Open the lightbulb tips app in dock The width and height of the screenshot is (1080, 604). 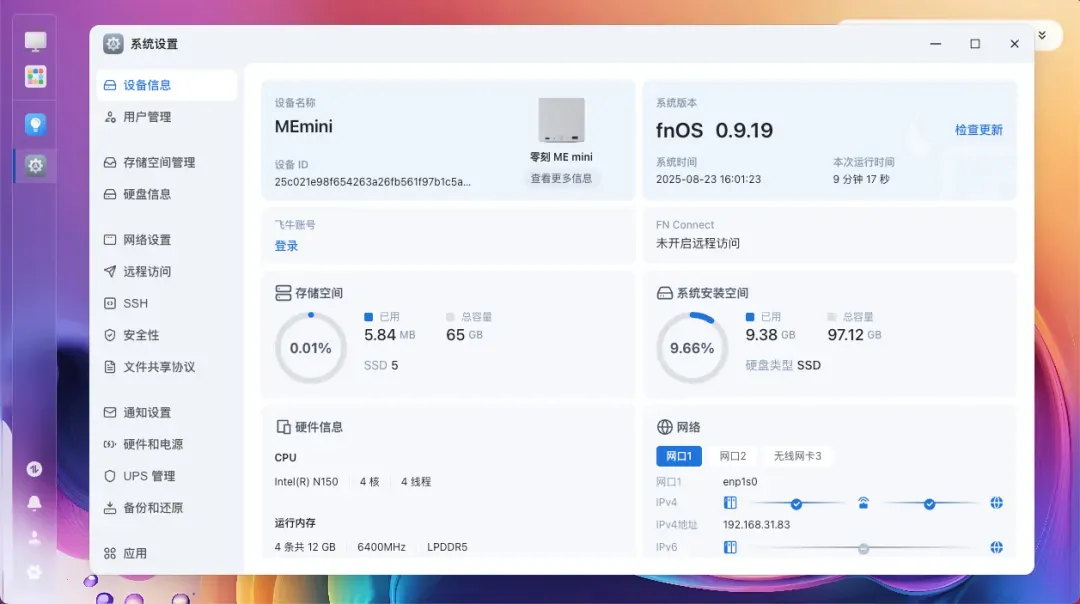[36, 125]
